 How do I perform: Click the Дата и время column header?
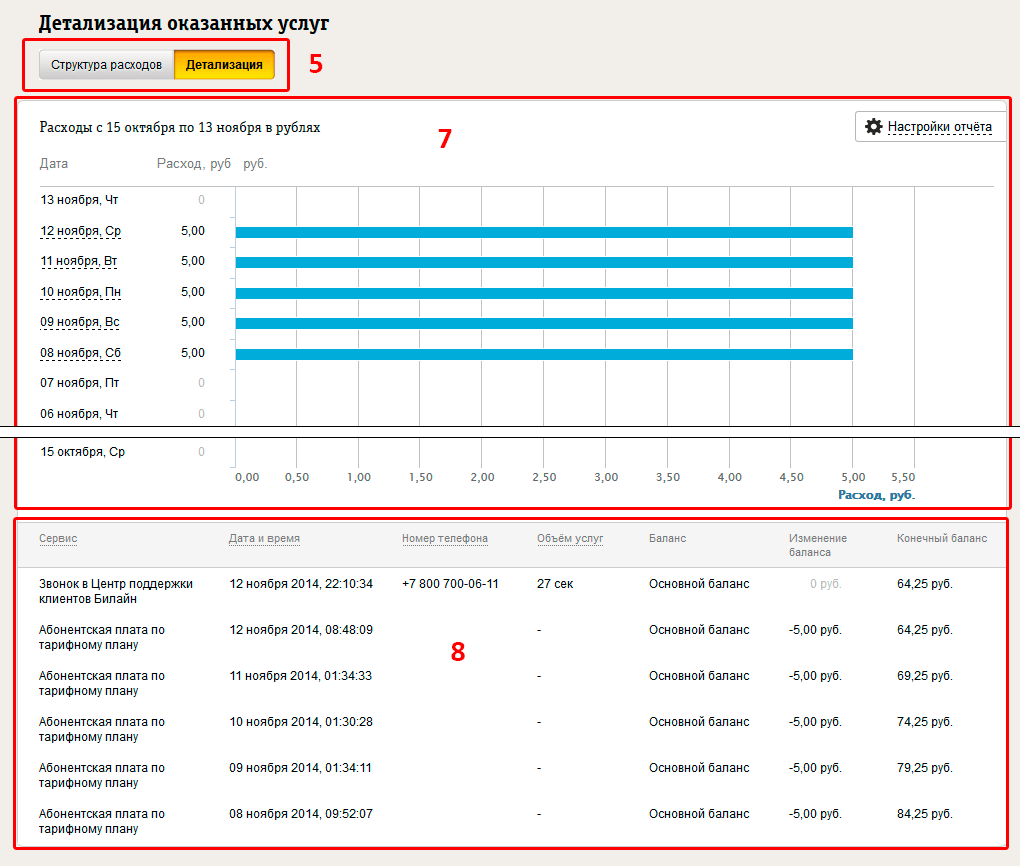[264, 539]
